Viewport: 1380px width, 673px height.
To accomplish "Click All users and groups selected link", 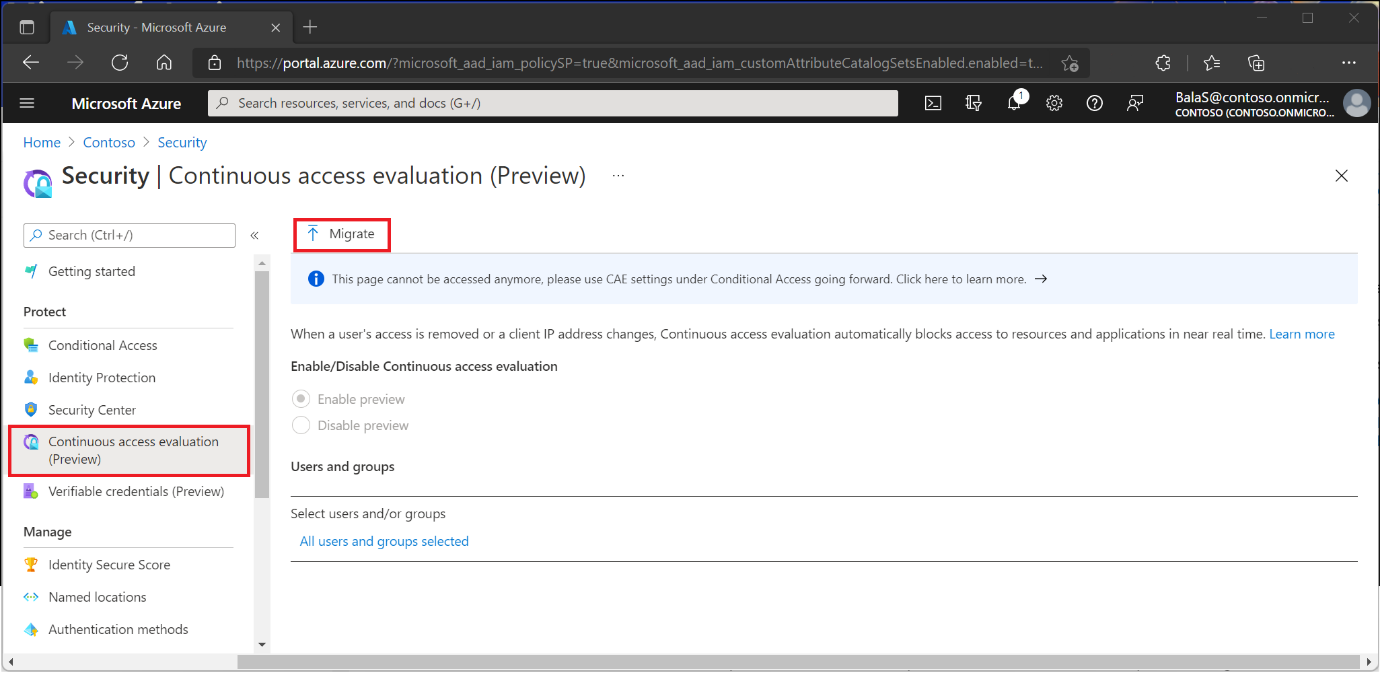I will (x=384, y=541).
